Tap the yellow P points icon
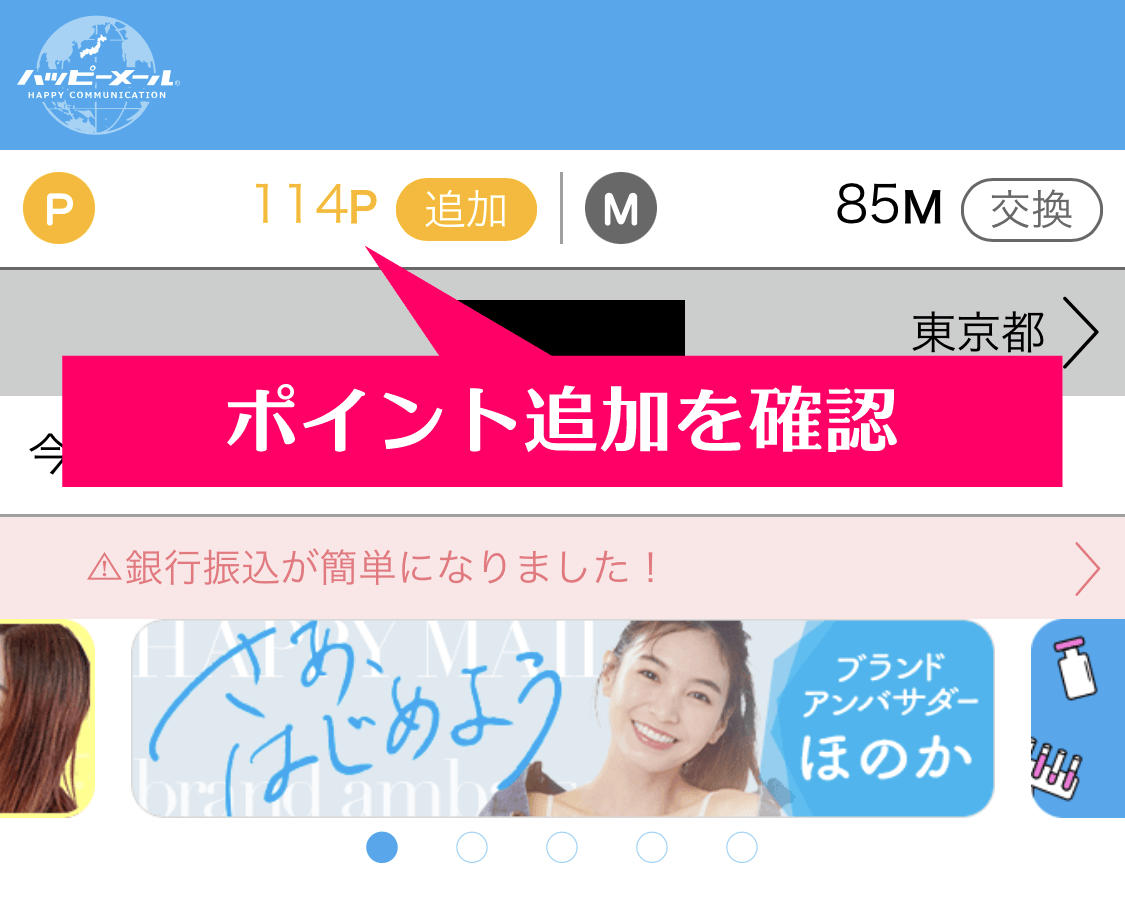Screen dimensions: 1125x910 click(59, 208)
